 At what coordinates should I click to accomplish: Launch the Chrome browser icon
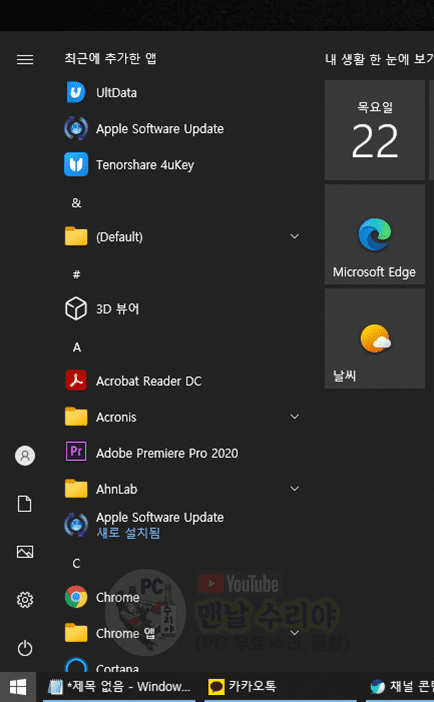coord(76,597)
